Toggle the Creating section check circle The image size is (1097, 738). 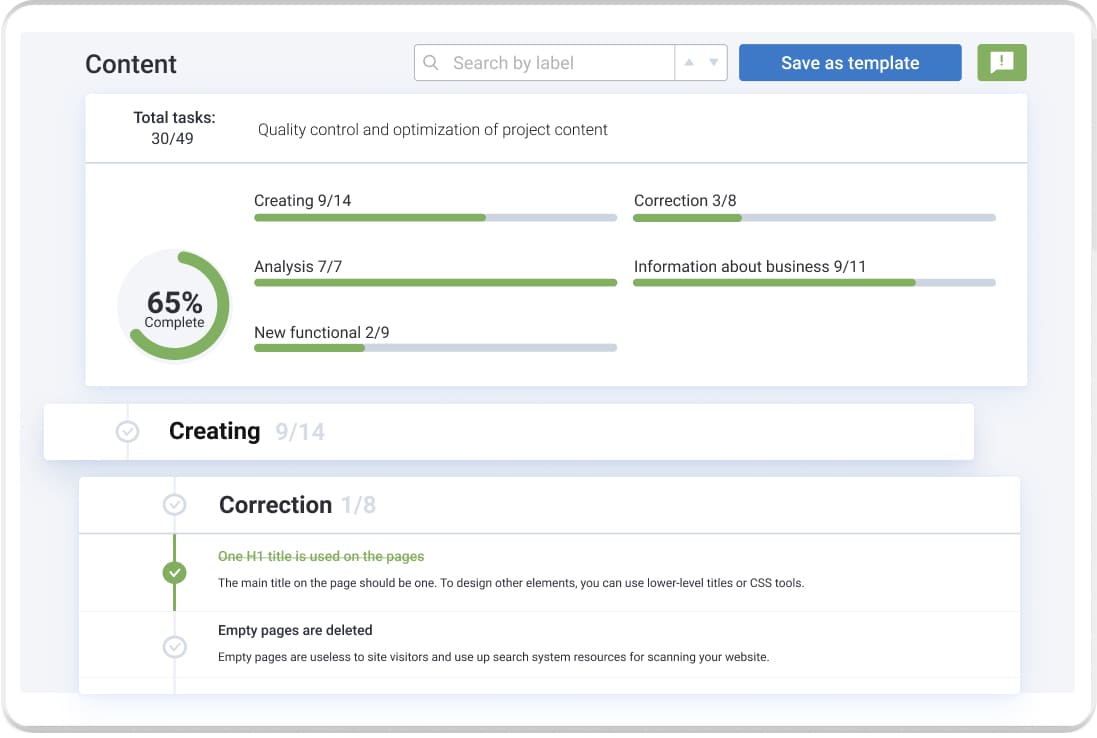(x=128, y=431)
